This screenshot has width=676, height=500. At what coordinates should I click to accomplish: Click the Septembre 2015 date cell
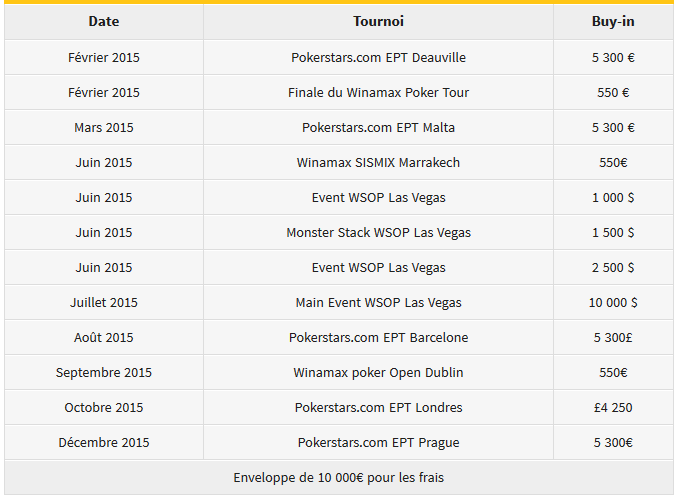click(104, 372)
